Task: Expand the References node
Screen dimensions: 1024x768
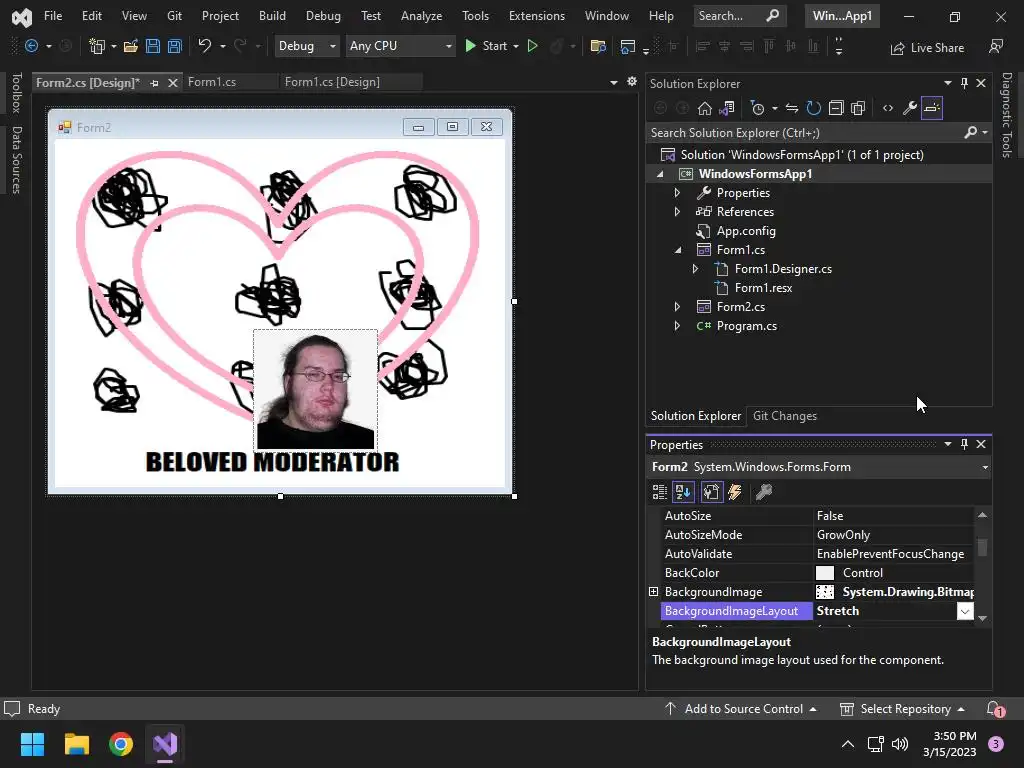Action: click(677, 212)
